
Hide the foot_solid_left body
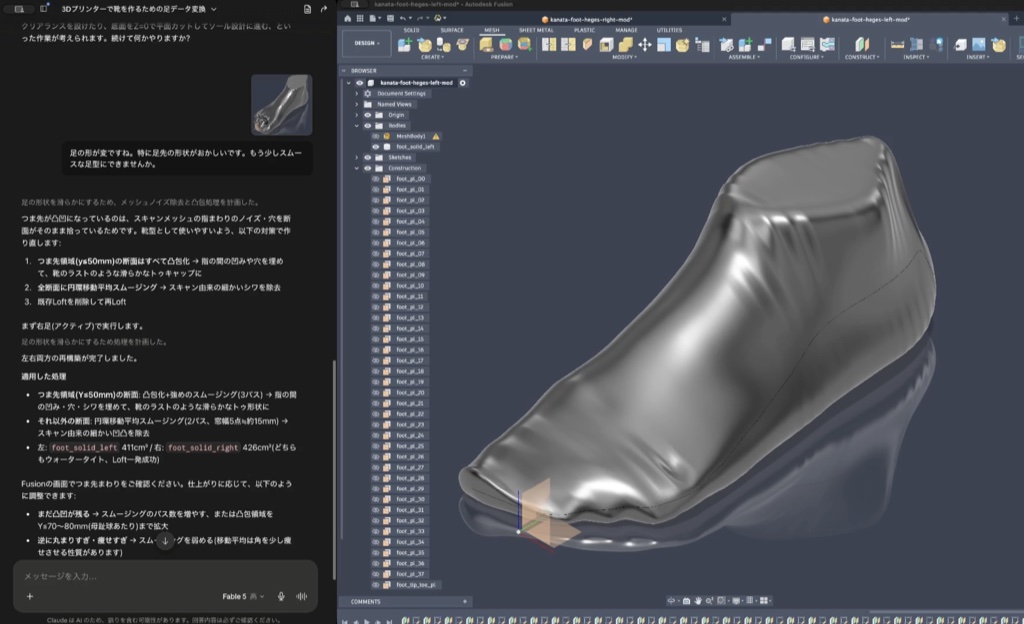click(376, 147)
